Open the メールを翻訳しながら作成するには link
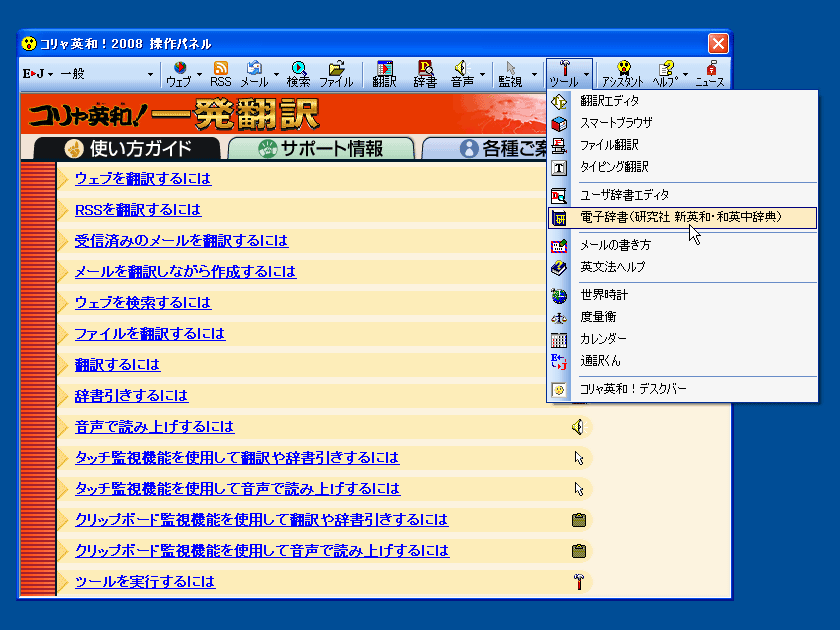The width and height of the screenshot is (840, 630). 185,272
